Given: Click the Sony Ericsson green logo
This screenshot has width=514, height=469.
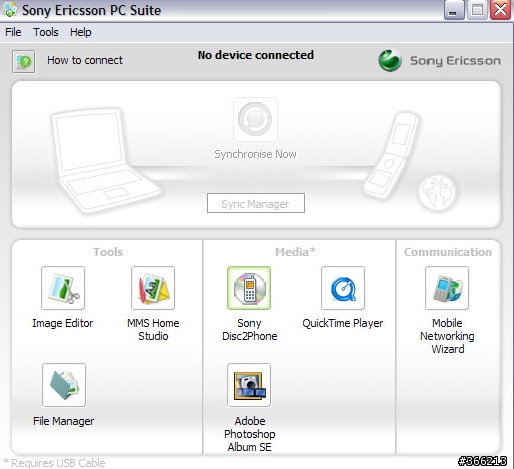Looking at the screenshot, I should [390, 60].
